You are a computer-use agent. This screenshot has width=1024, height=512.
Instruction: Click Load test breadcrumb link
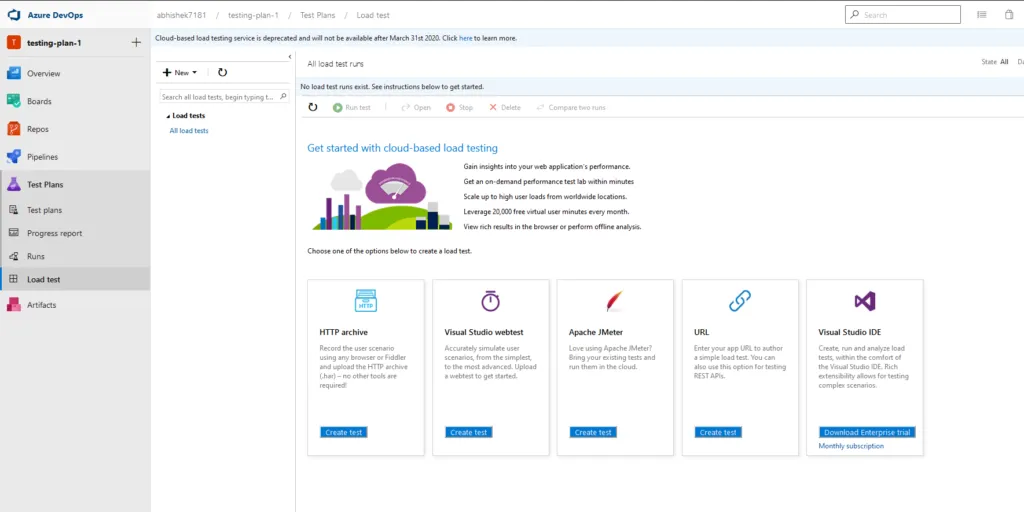(x=373, y=15)
